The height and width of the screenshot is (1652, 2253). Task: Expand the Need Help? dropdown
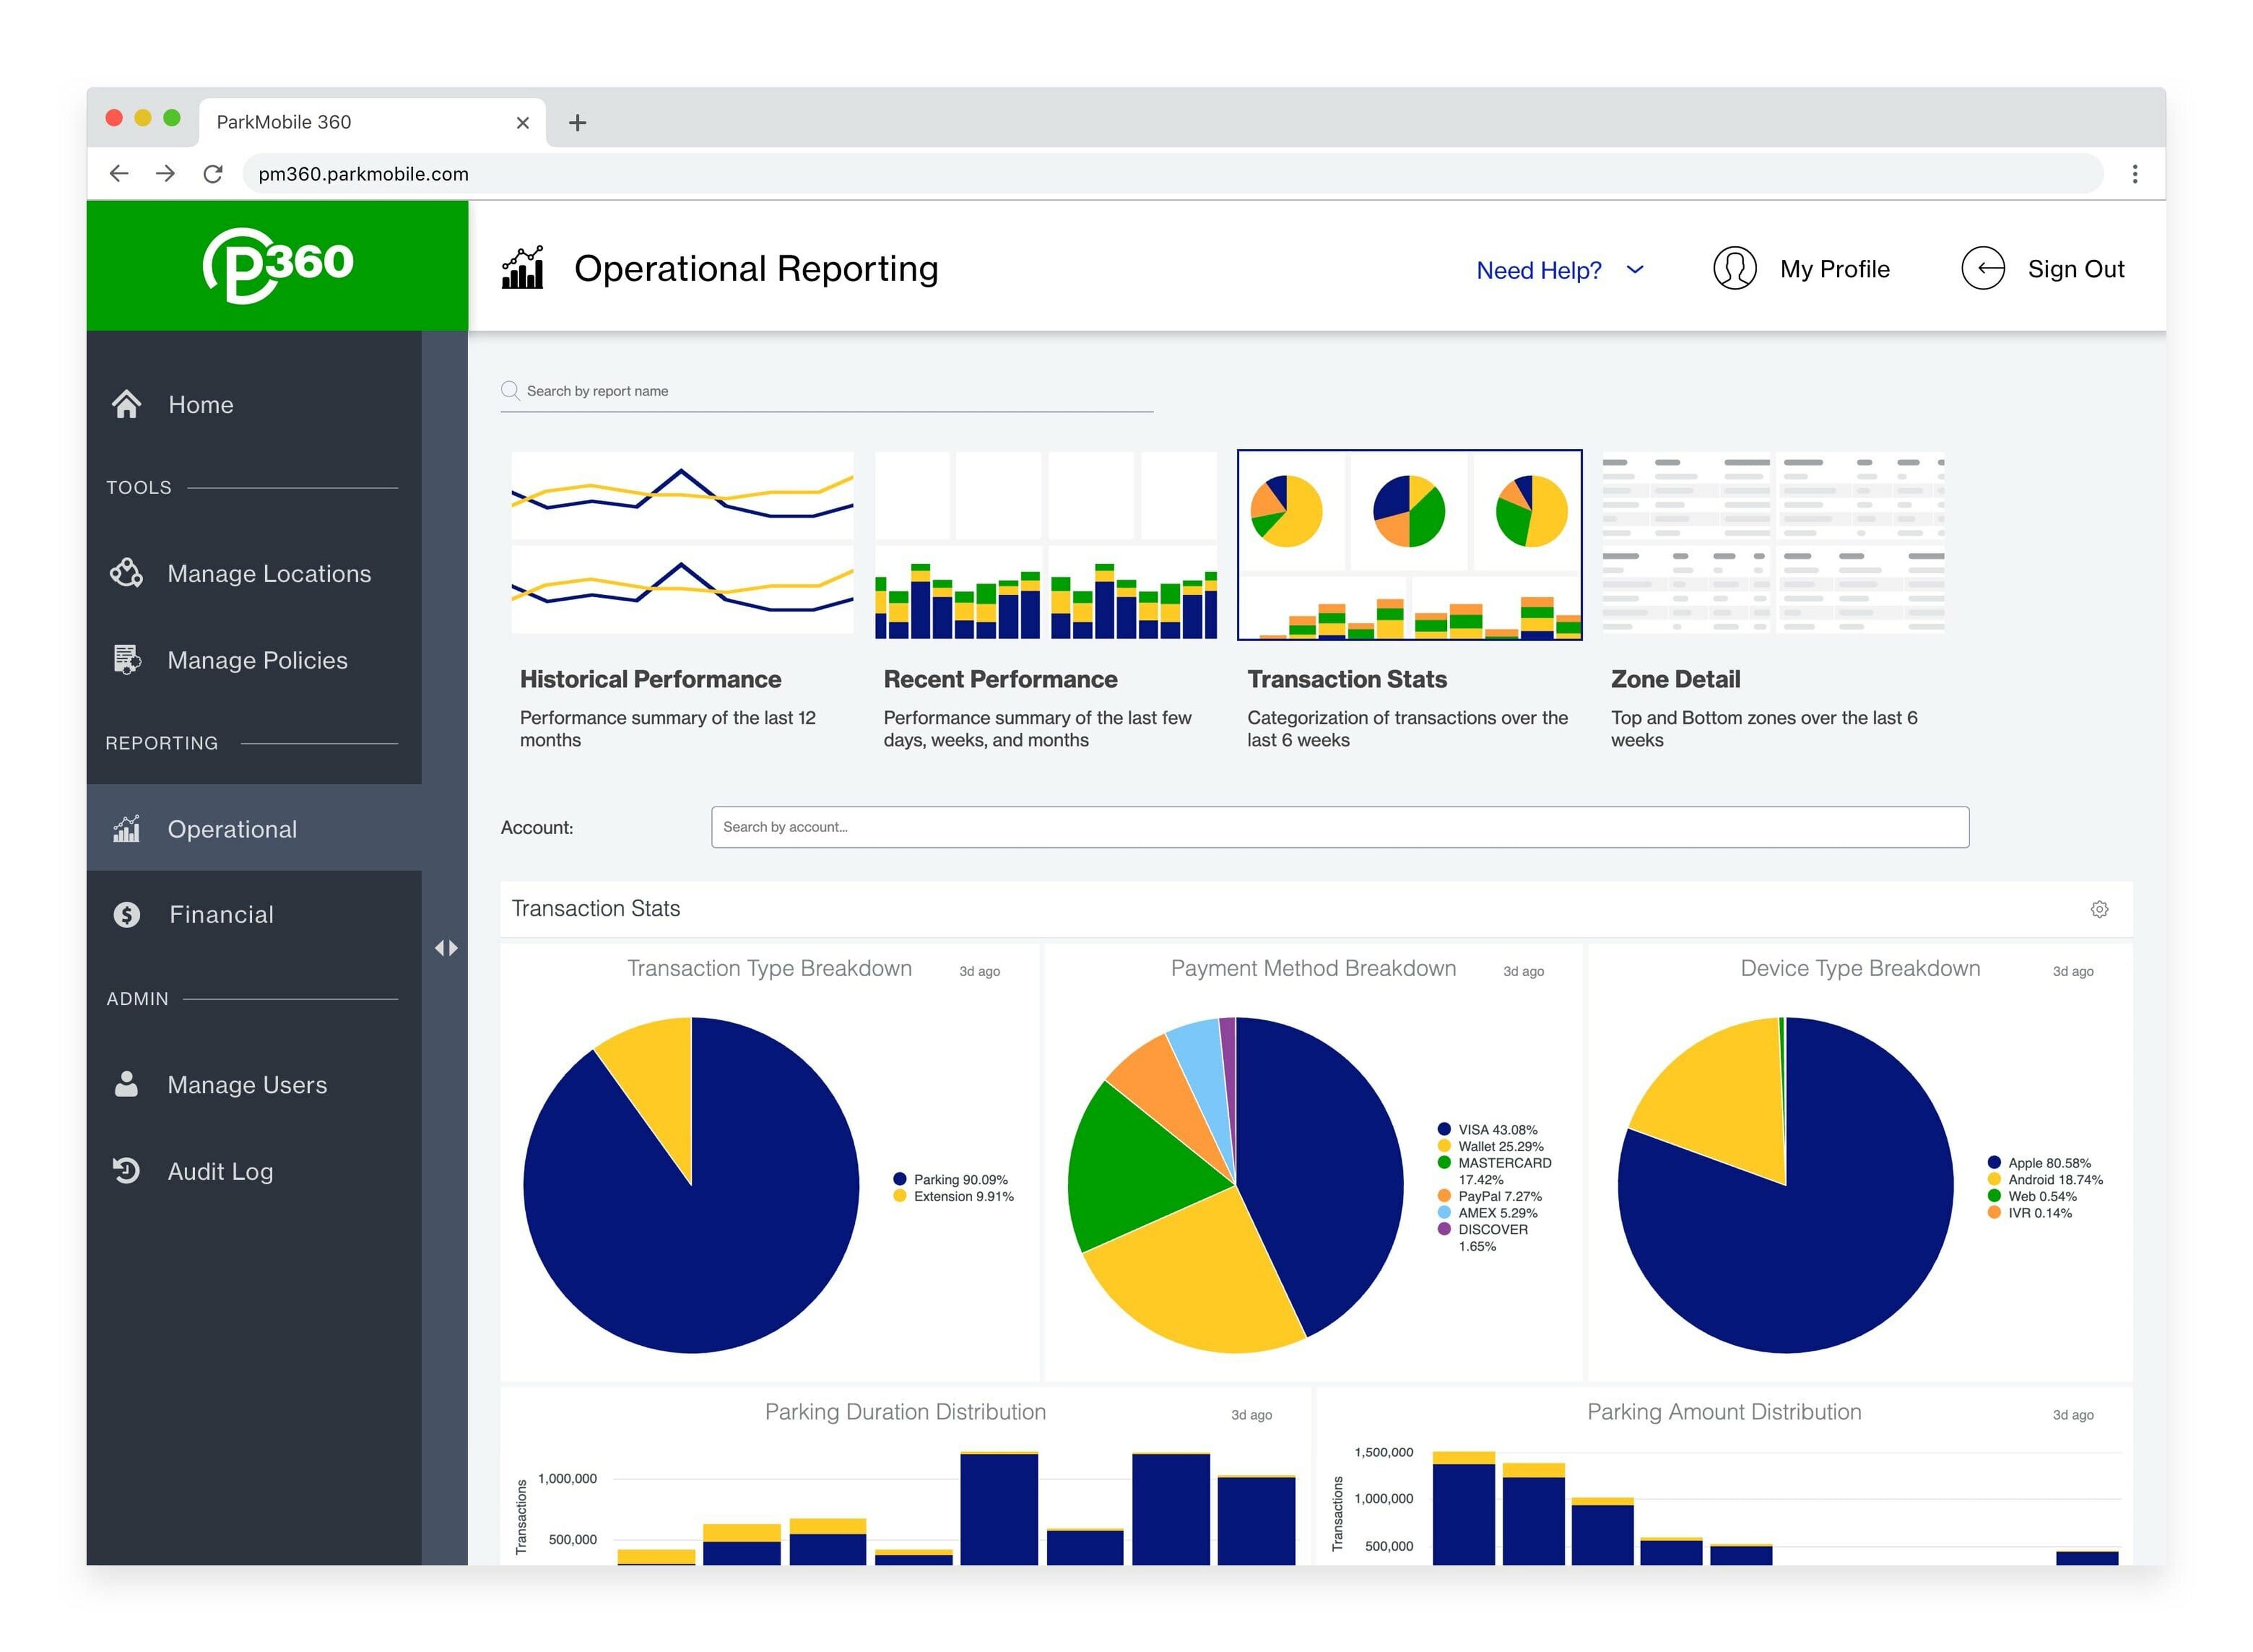coord(1560,270)
